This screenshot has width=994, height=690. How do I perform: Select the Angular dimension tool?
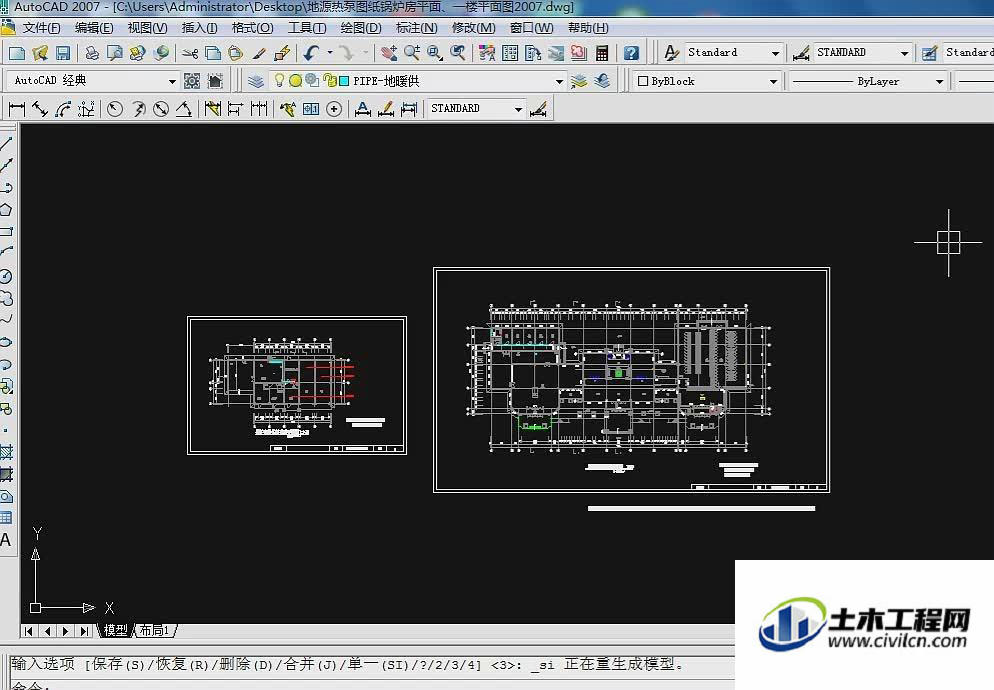pos(184,109)
